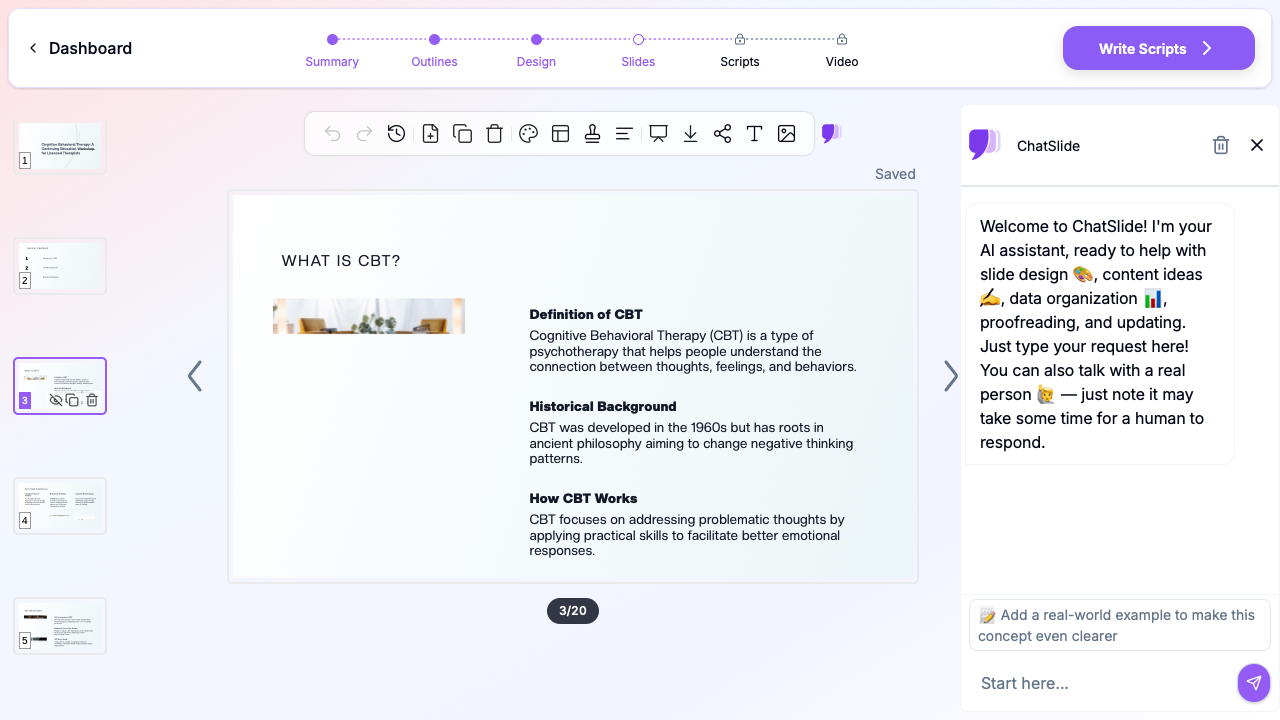Toggle the ChatSlide assistant panel from toolbar

point(831,134)
